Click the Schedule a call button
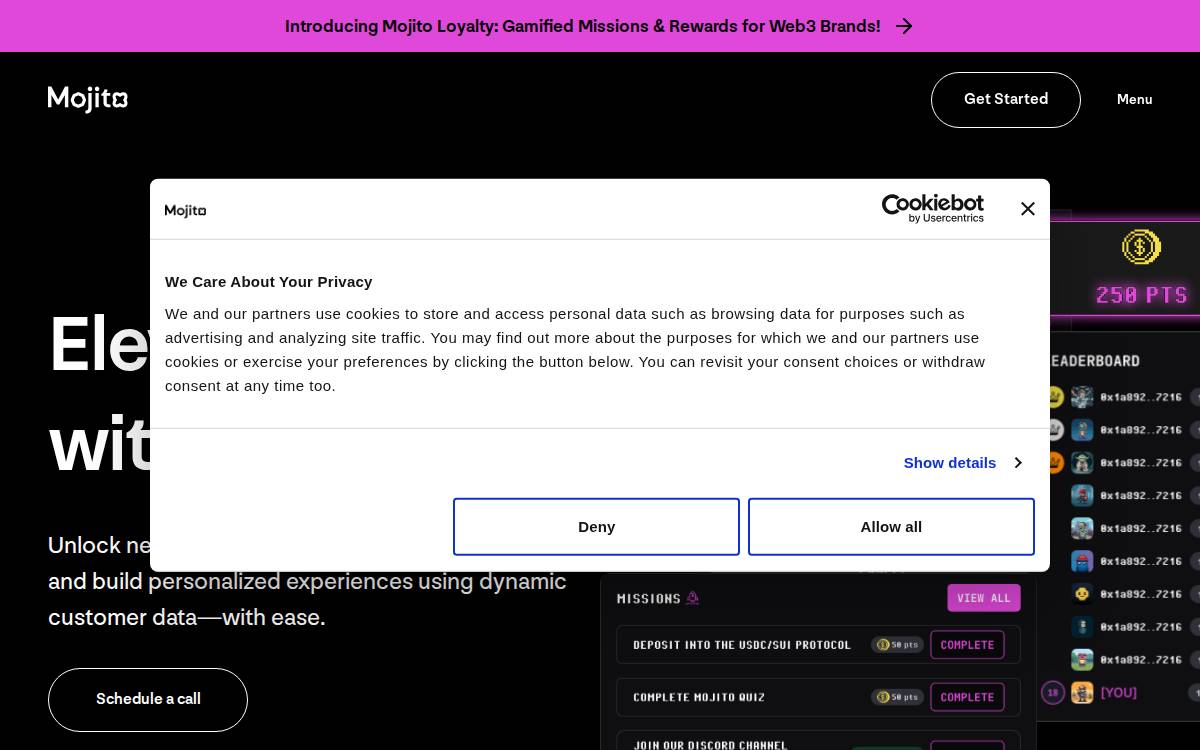1200x750 pixels. [148, 700]
